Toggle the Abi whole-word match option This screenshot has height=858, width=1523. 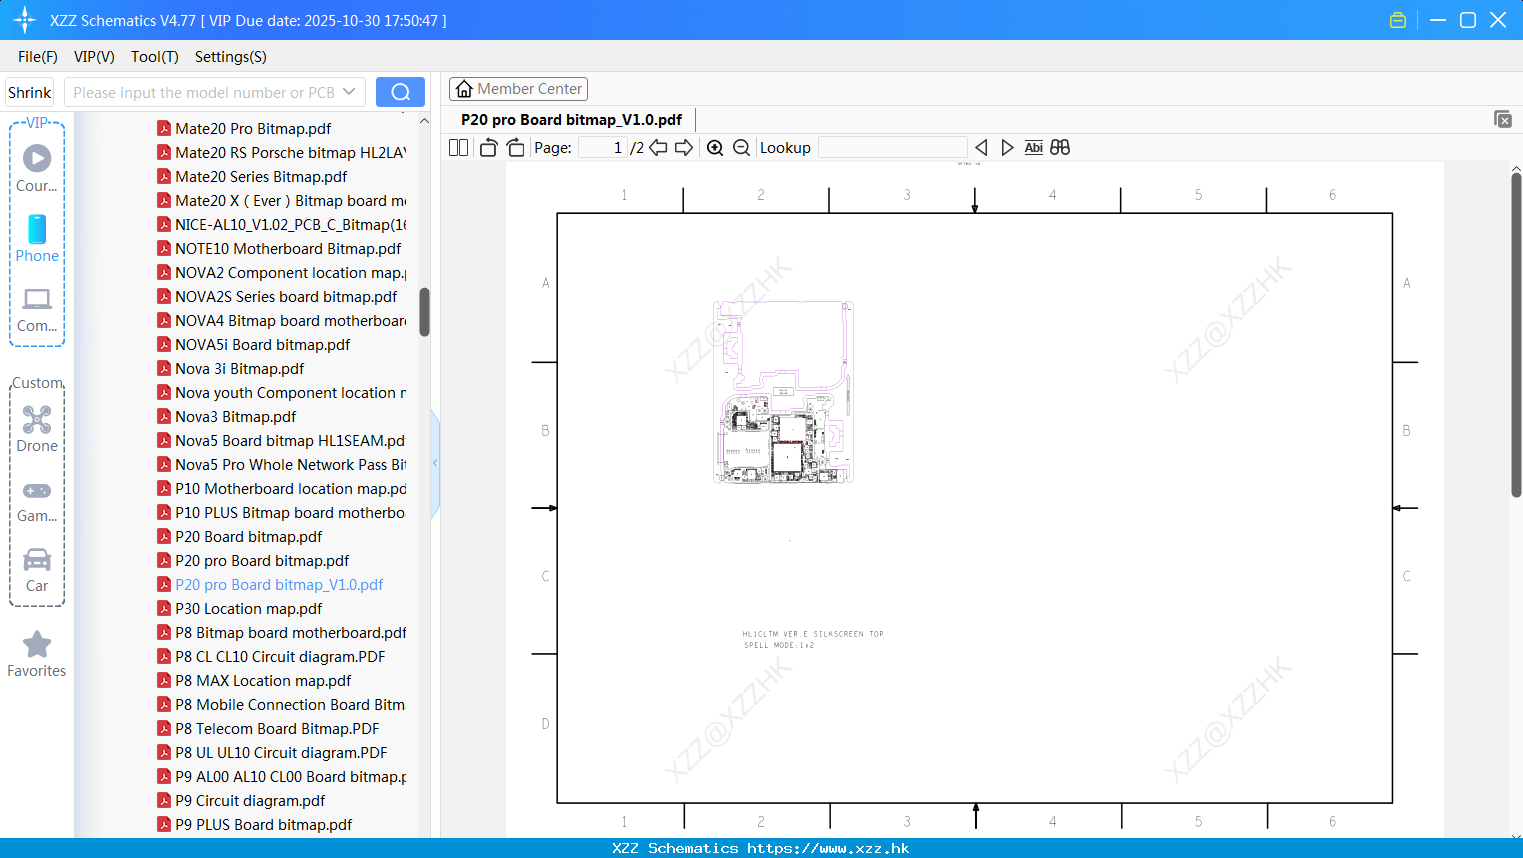1034,147
